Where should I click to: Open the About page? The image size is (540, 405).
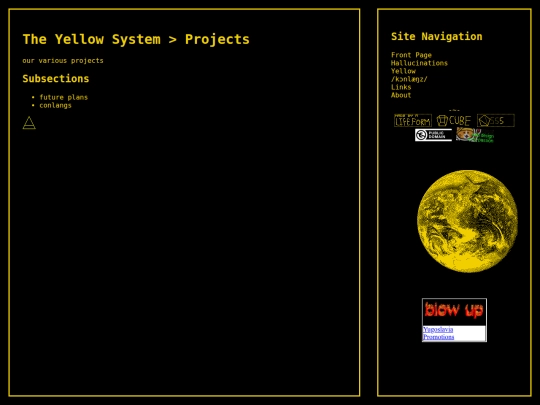point(401,95)
